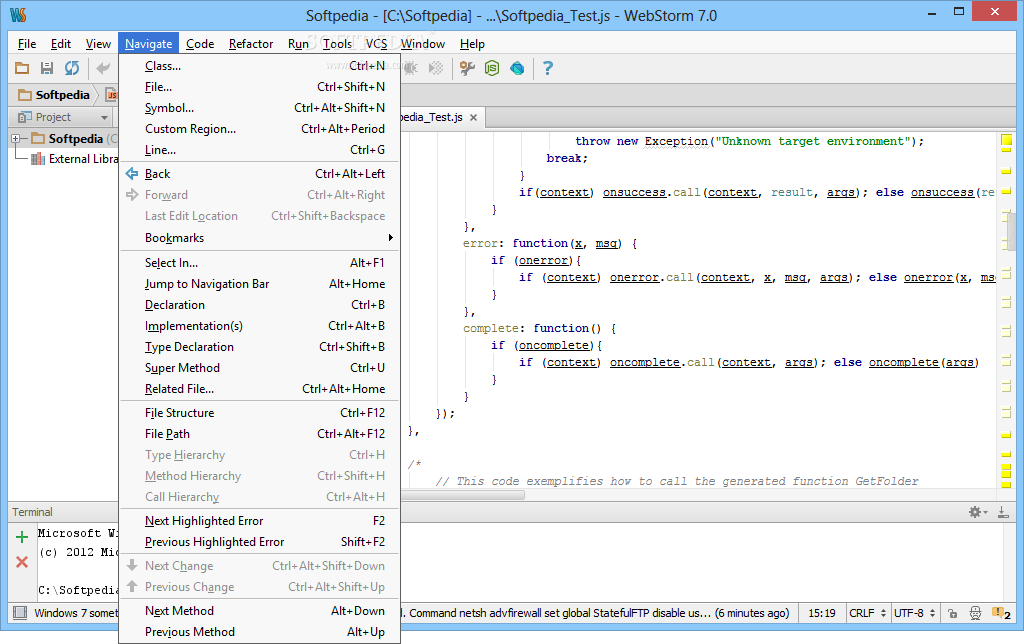This screenshot has width=1024, height=644.
Task: Click the horizontal scrollbar under the editor
Action: [462, 495]
